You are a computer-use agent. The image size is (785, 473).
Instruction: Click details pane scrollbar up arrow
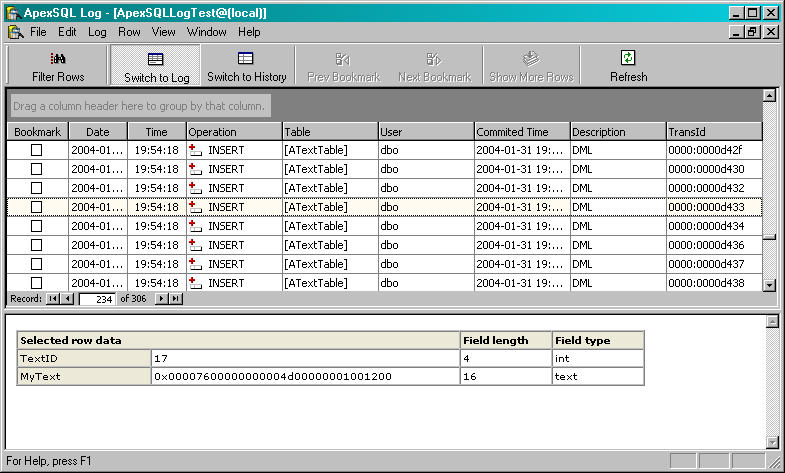pos(772,321)
